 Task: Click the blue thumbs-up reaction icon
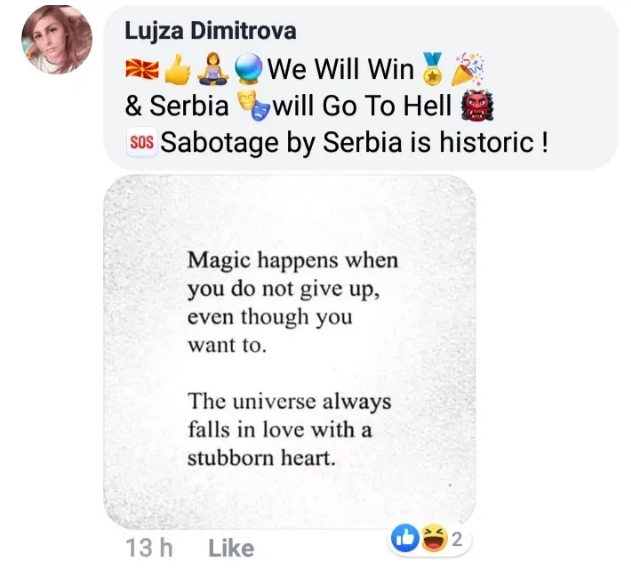click(x=405, y=538)
